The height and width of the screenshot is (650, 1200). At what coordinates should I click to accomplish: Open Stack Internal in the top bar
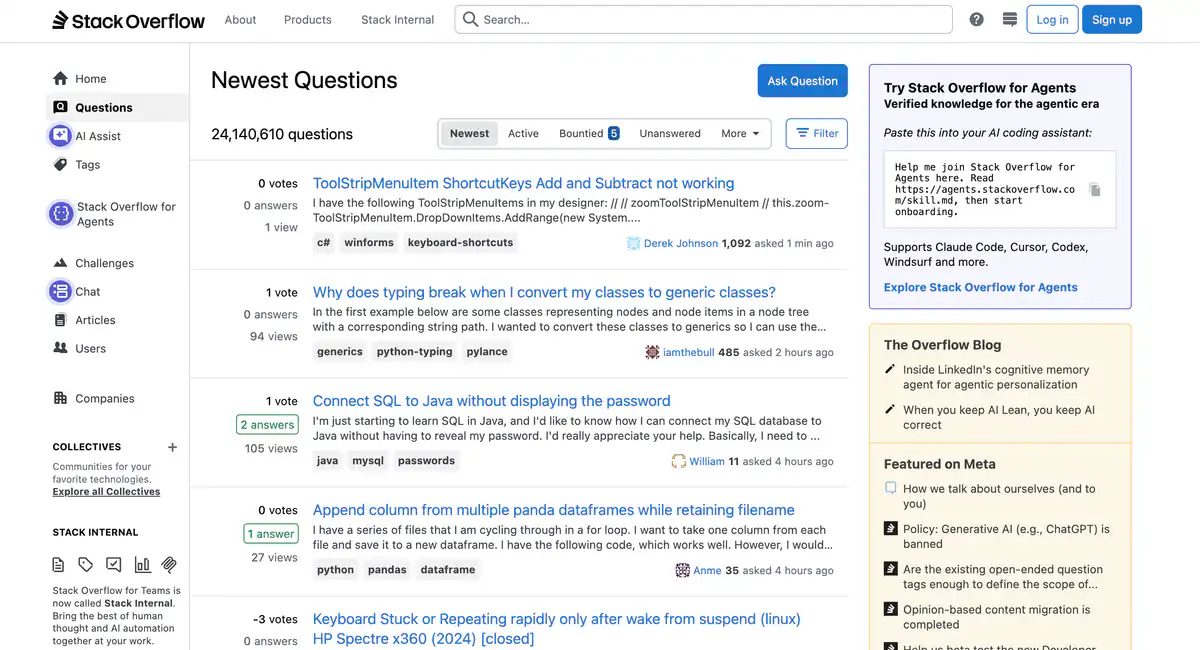click(398, 20)
